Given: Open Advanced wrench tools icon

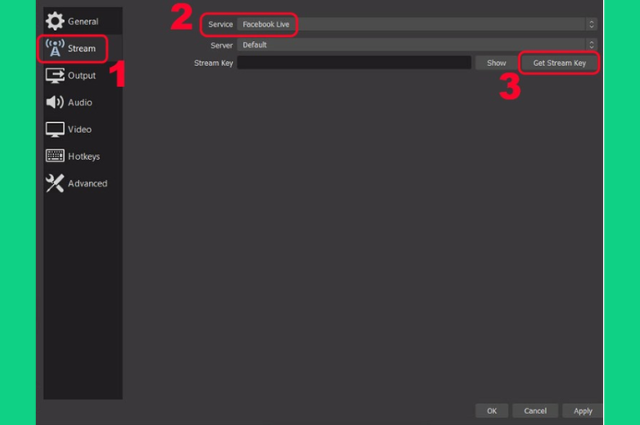Looking at the screenshot, I should click(55, 183).
